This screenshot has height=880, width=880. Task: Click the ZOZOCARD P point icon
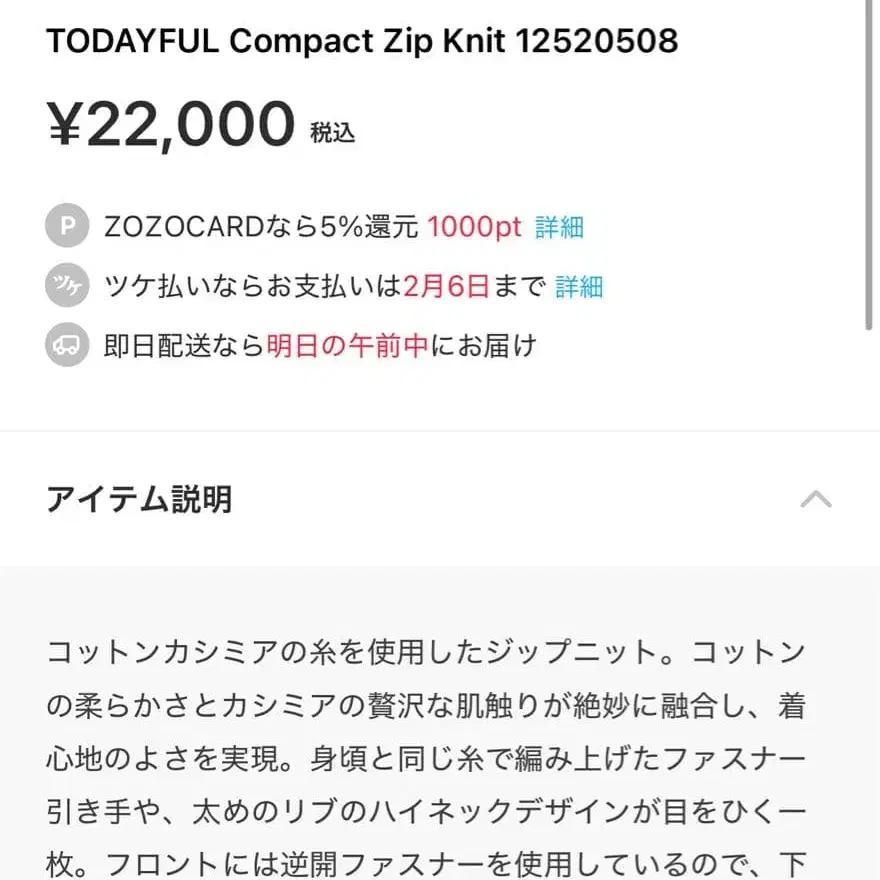[x=66, y=226]
